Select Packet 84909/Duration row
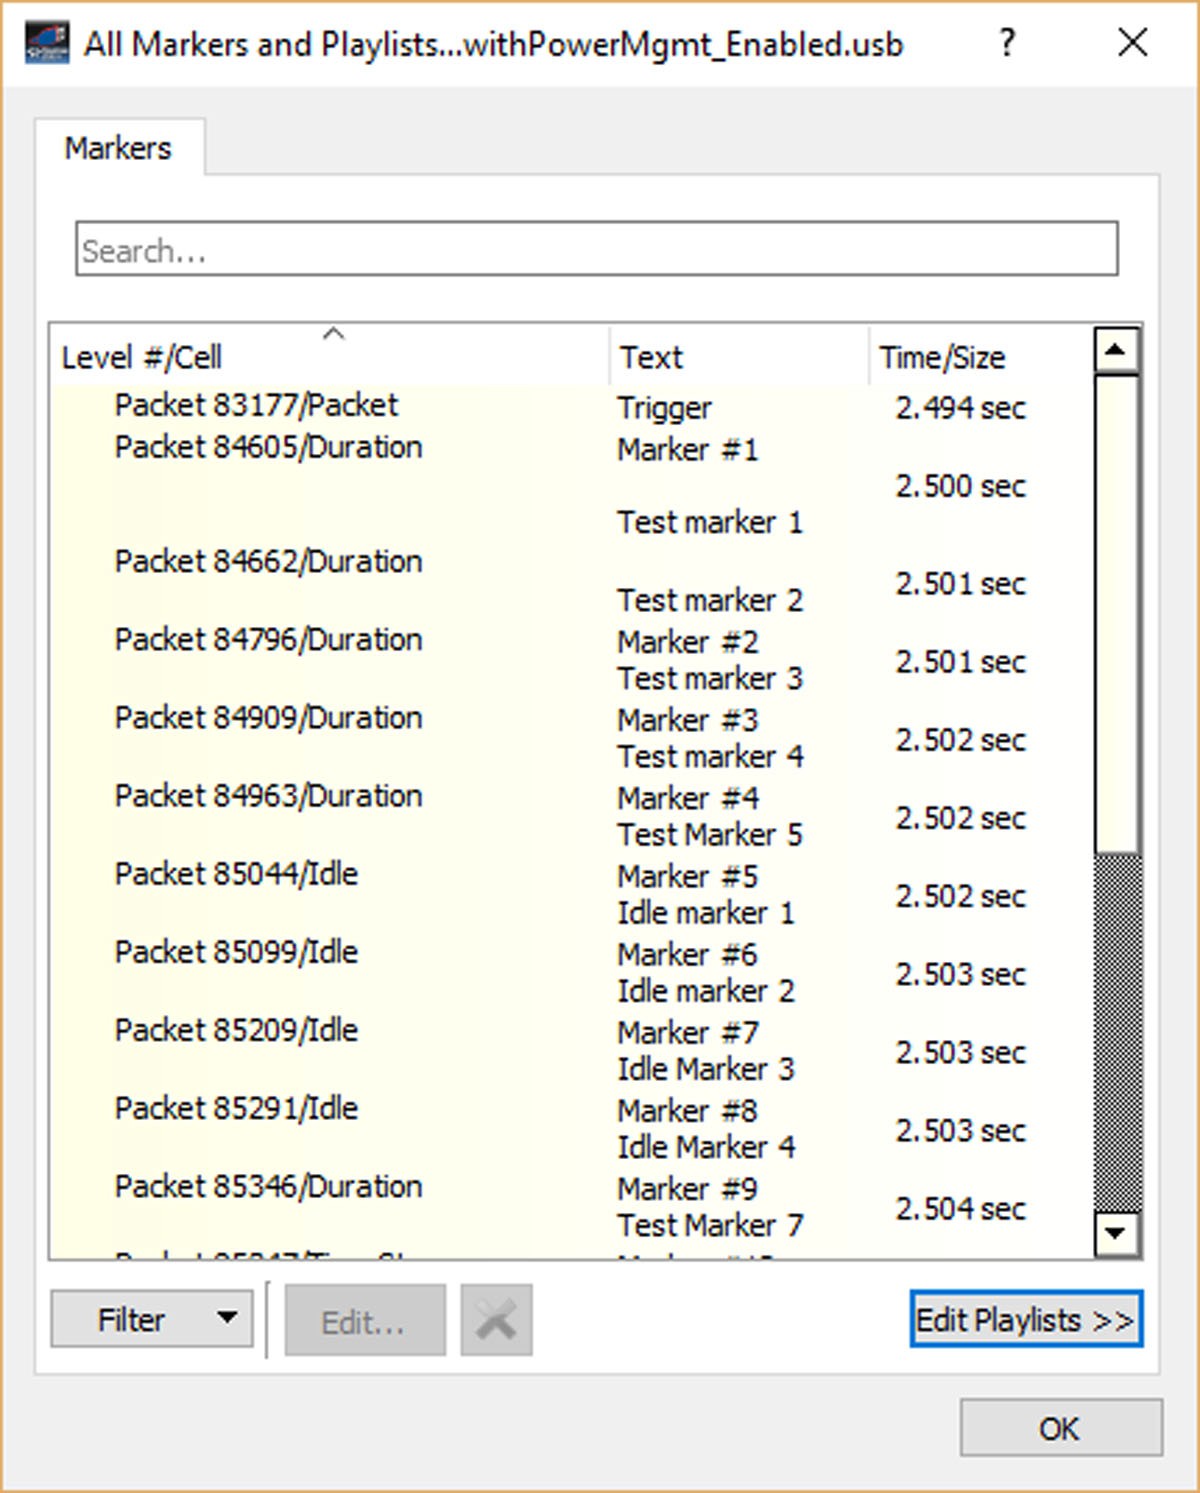 (570, 738)
